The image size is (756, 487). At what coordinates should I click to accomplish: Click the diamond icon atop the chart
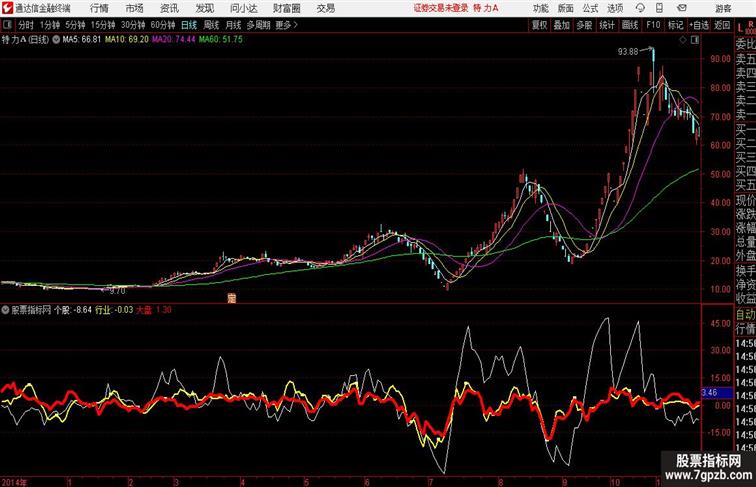(x=683, y=40)
